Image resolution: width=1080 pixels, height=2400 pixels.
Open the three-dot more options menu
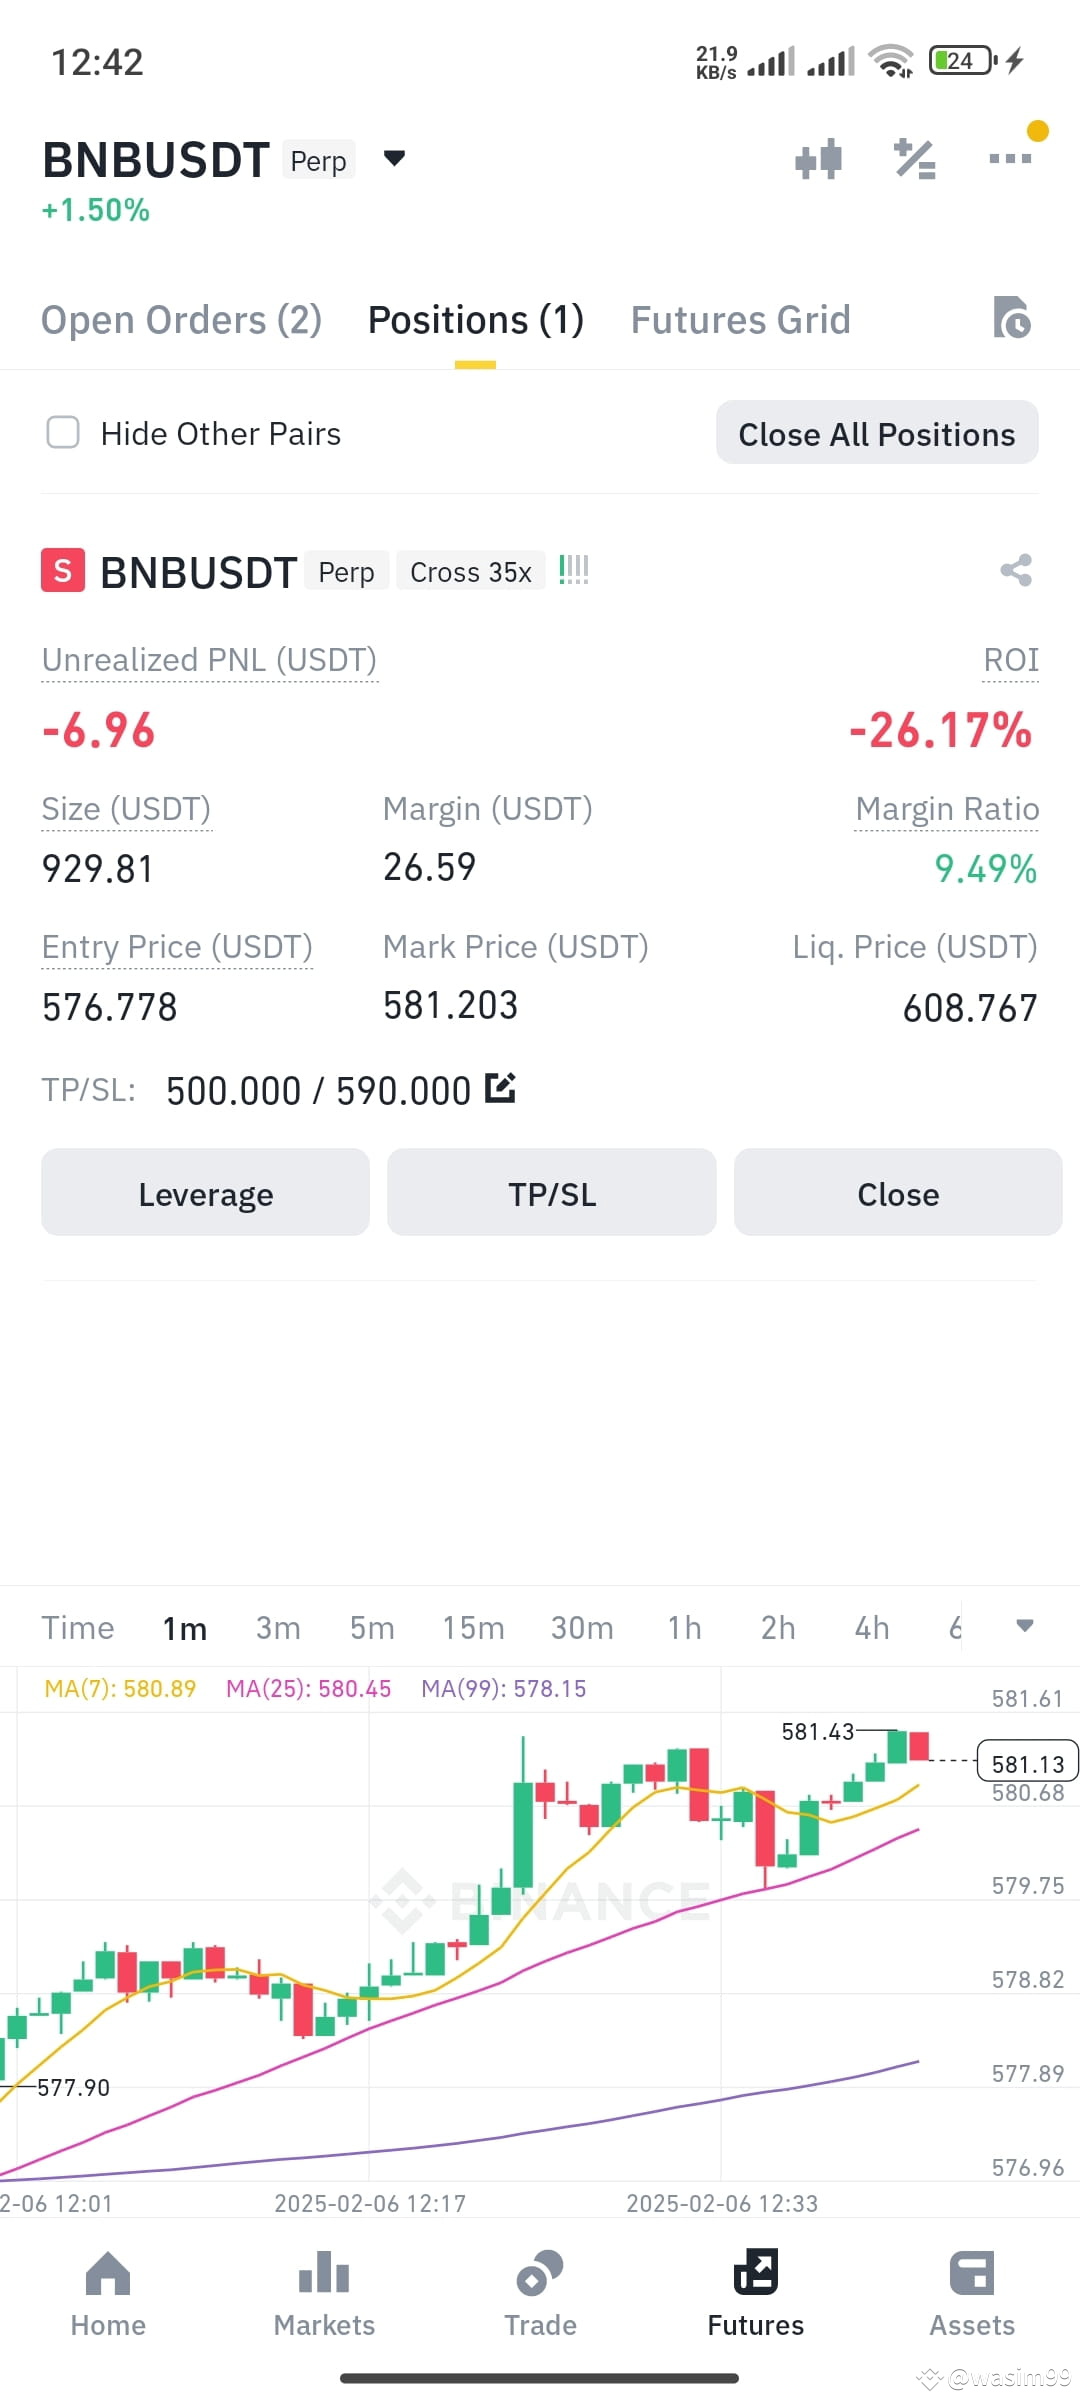(1010, 158)
